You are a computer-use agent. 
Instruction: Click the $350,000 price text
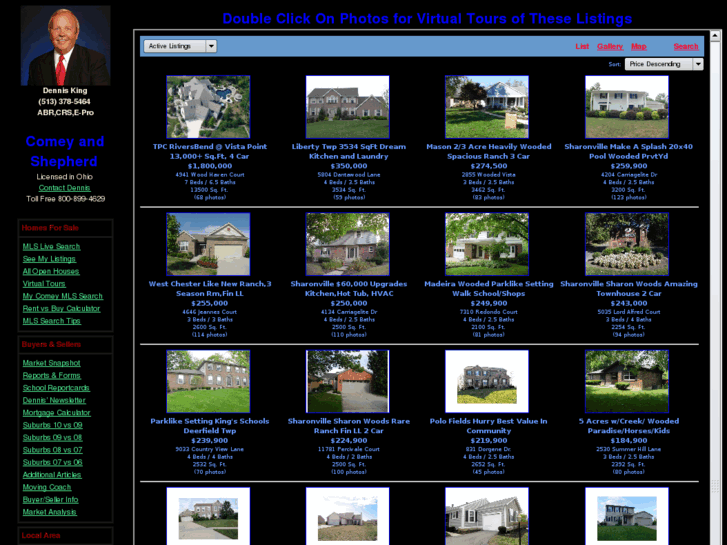coord(349,166)
